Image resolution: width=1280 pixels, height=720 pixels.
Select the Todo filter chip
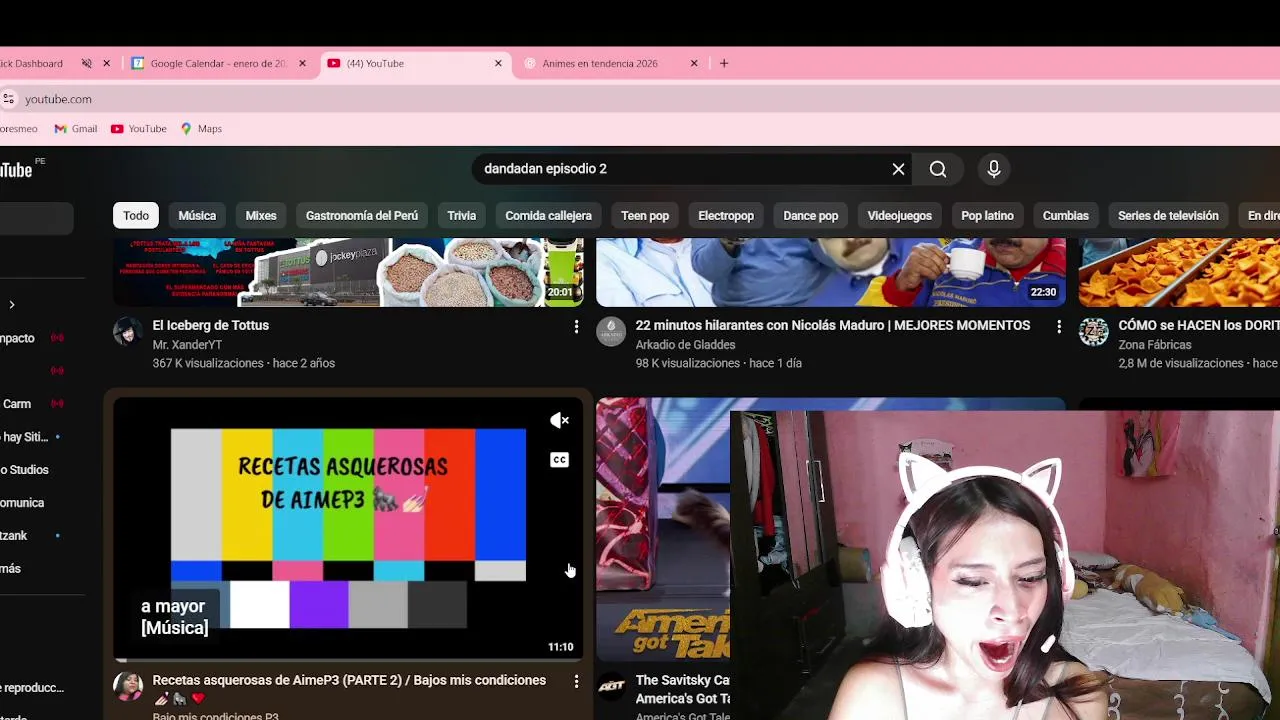(136, 216)
